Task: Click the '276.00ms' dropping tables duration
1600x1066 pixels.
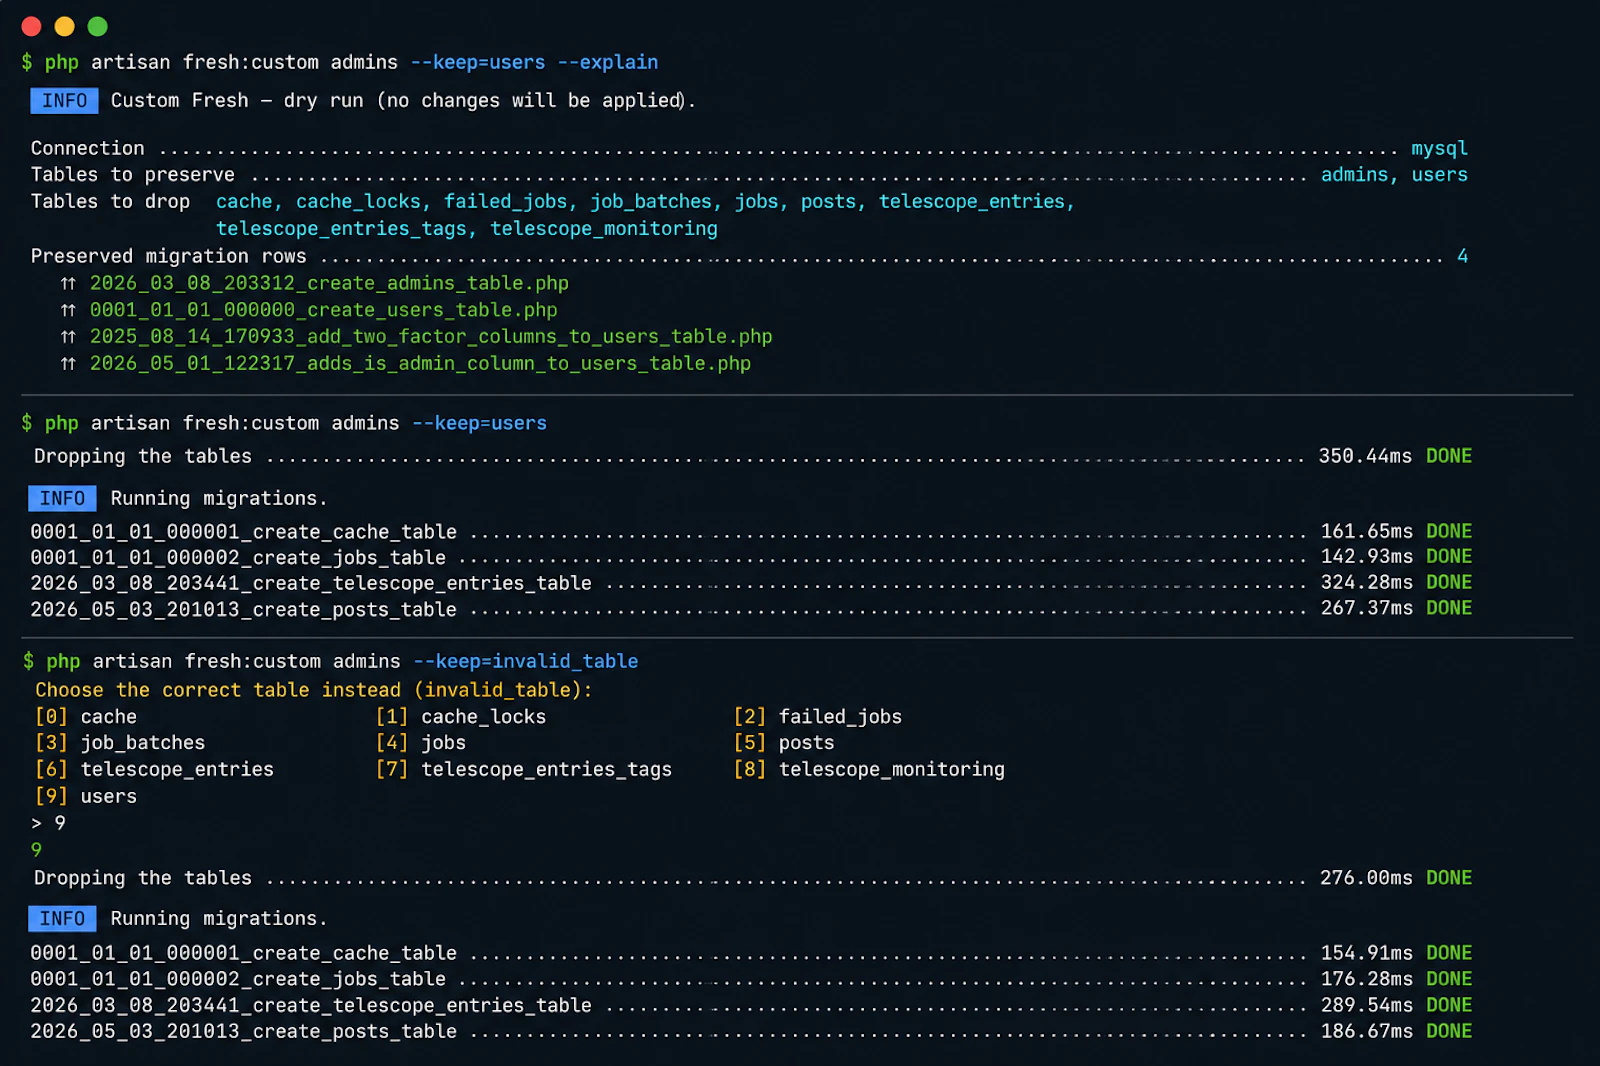Action: (1366, 878)
